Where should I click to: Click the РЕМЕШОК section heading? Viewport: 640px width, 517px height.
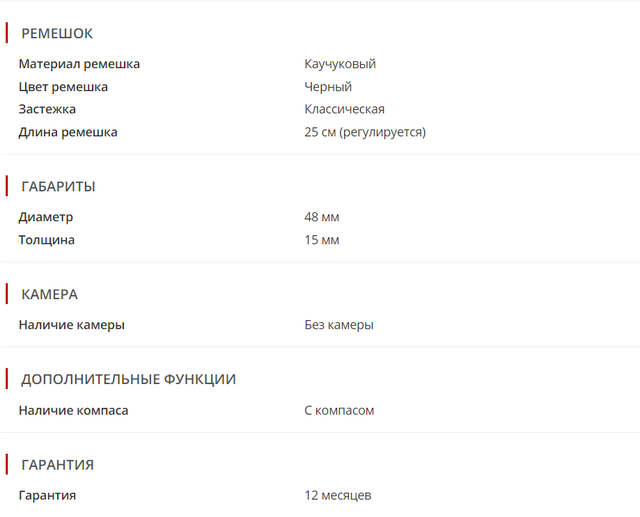click(x=57, y=33)
